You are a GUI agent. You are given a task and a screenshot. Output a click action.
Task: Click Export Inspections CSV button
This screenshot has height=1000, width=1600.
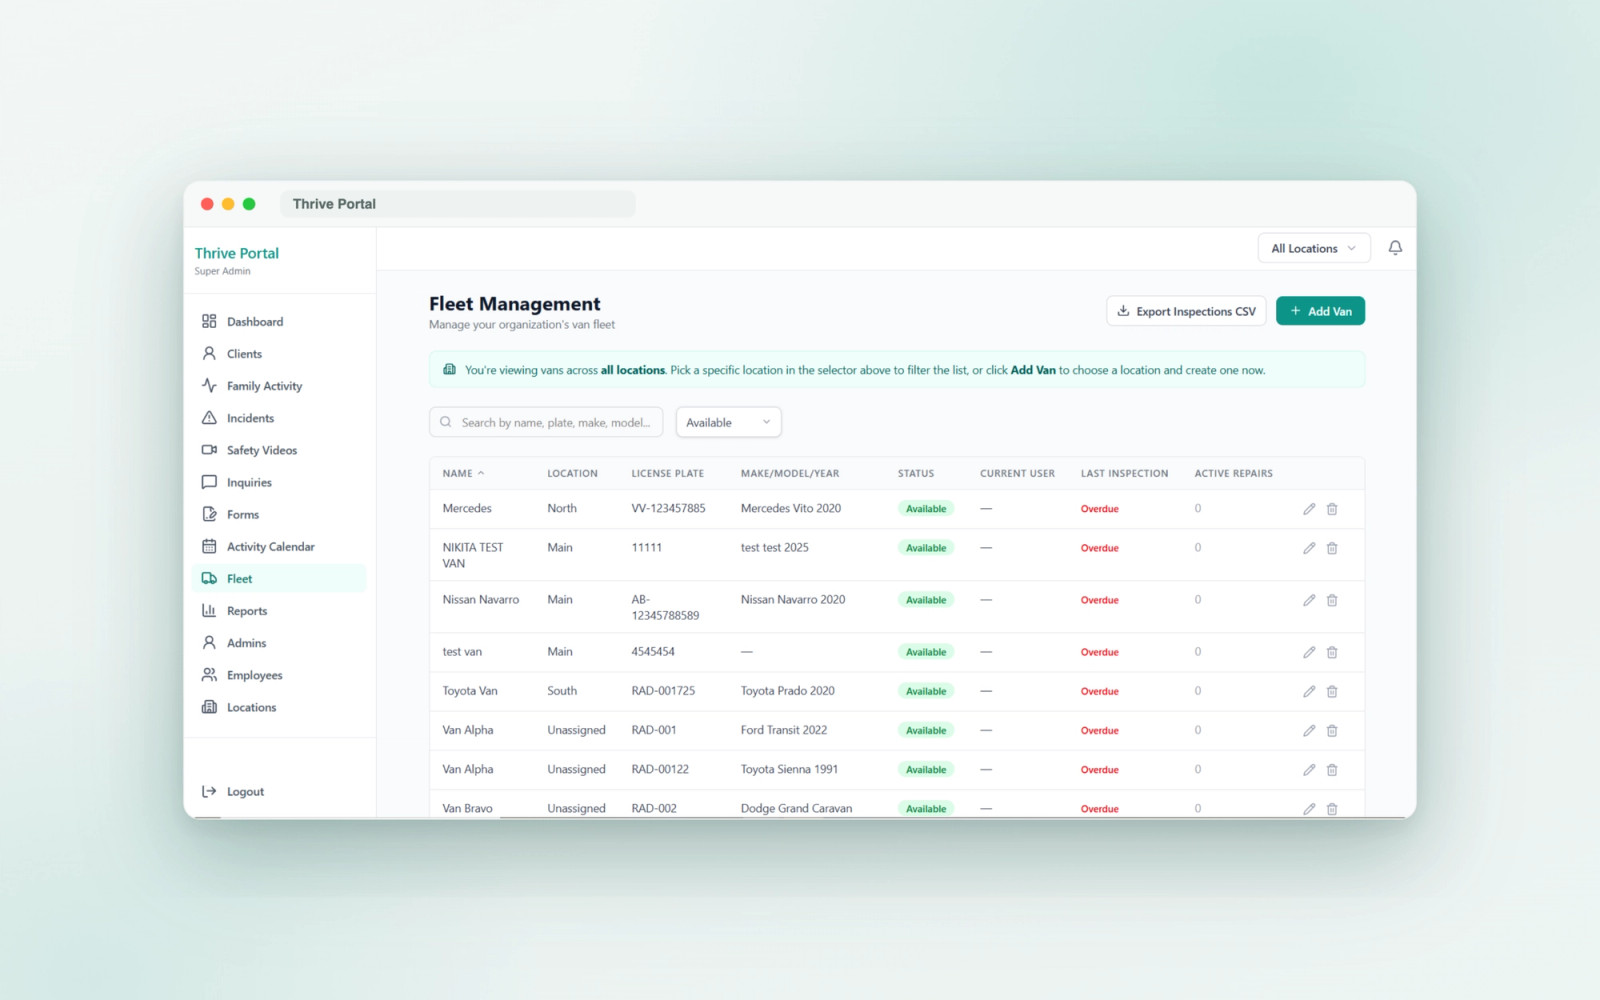1186,311
